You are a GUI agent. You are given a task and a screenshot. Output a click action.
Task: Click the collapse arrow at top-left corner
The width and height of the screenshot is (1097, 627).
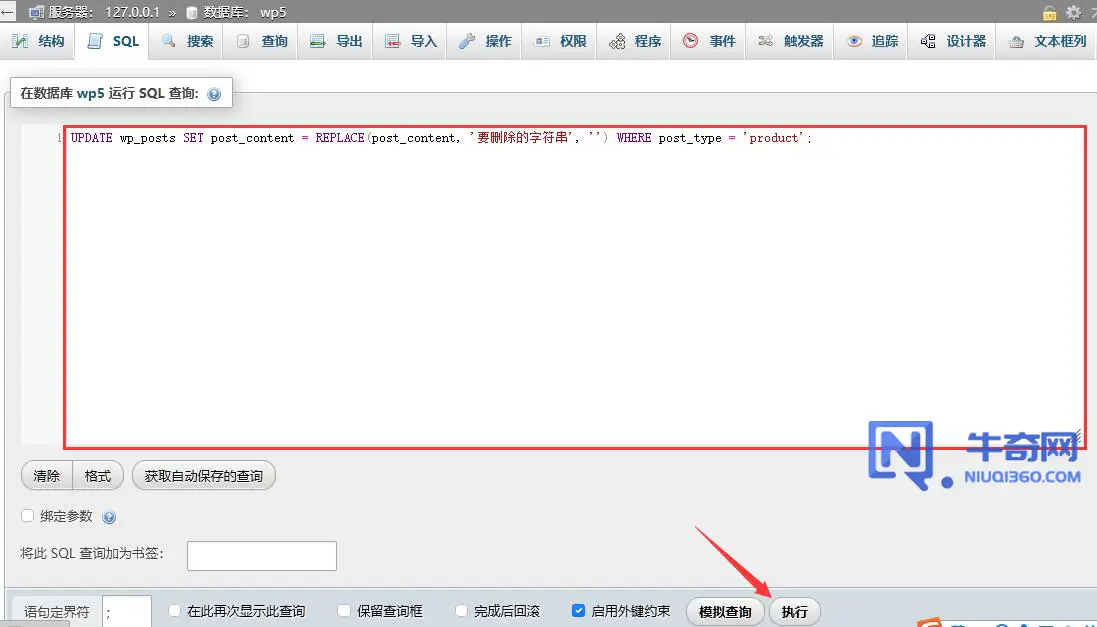pyautogui.click(x=8, y=12)
